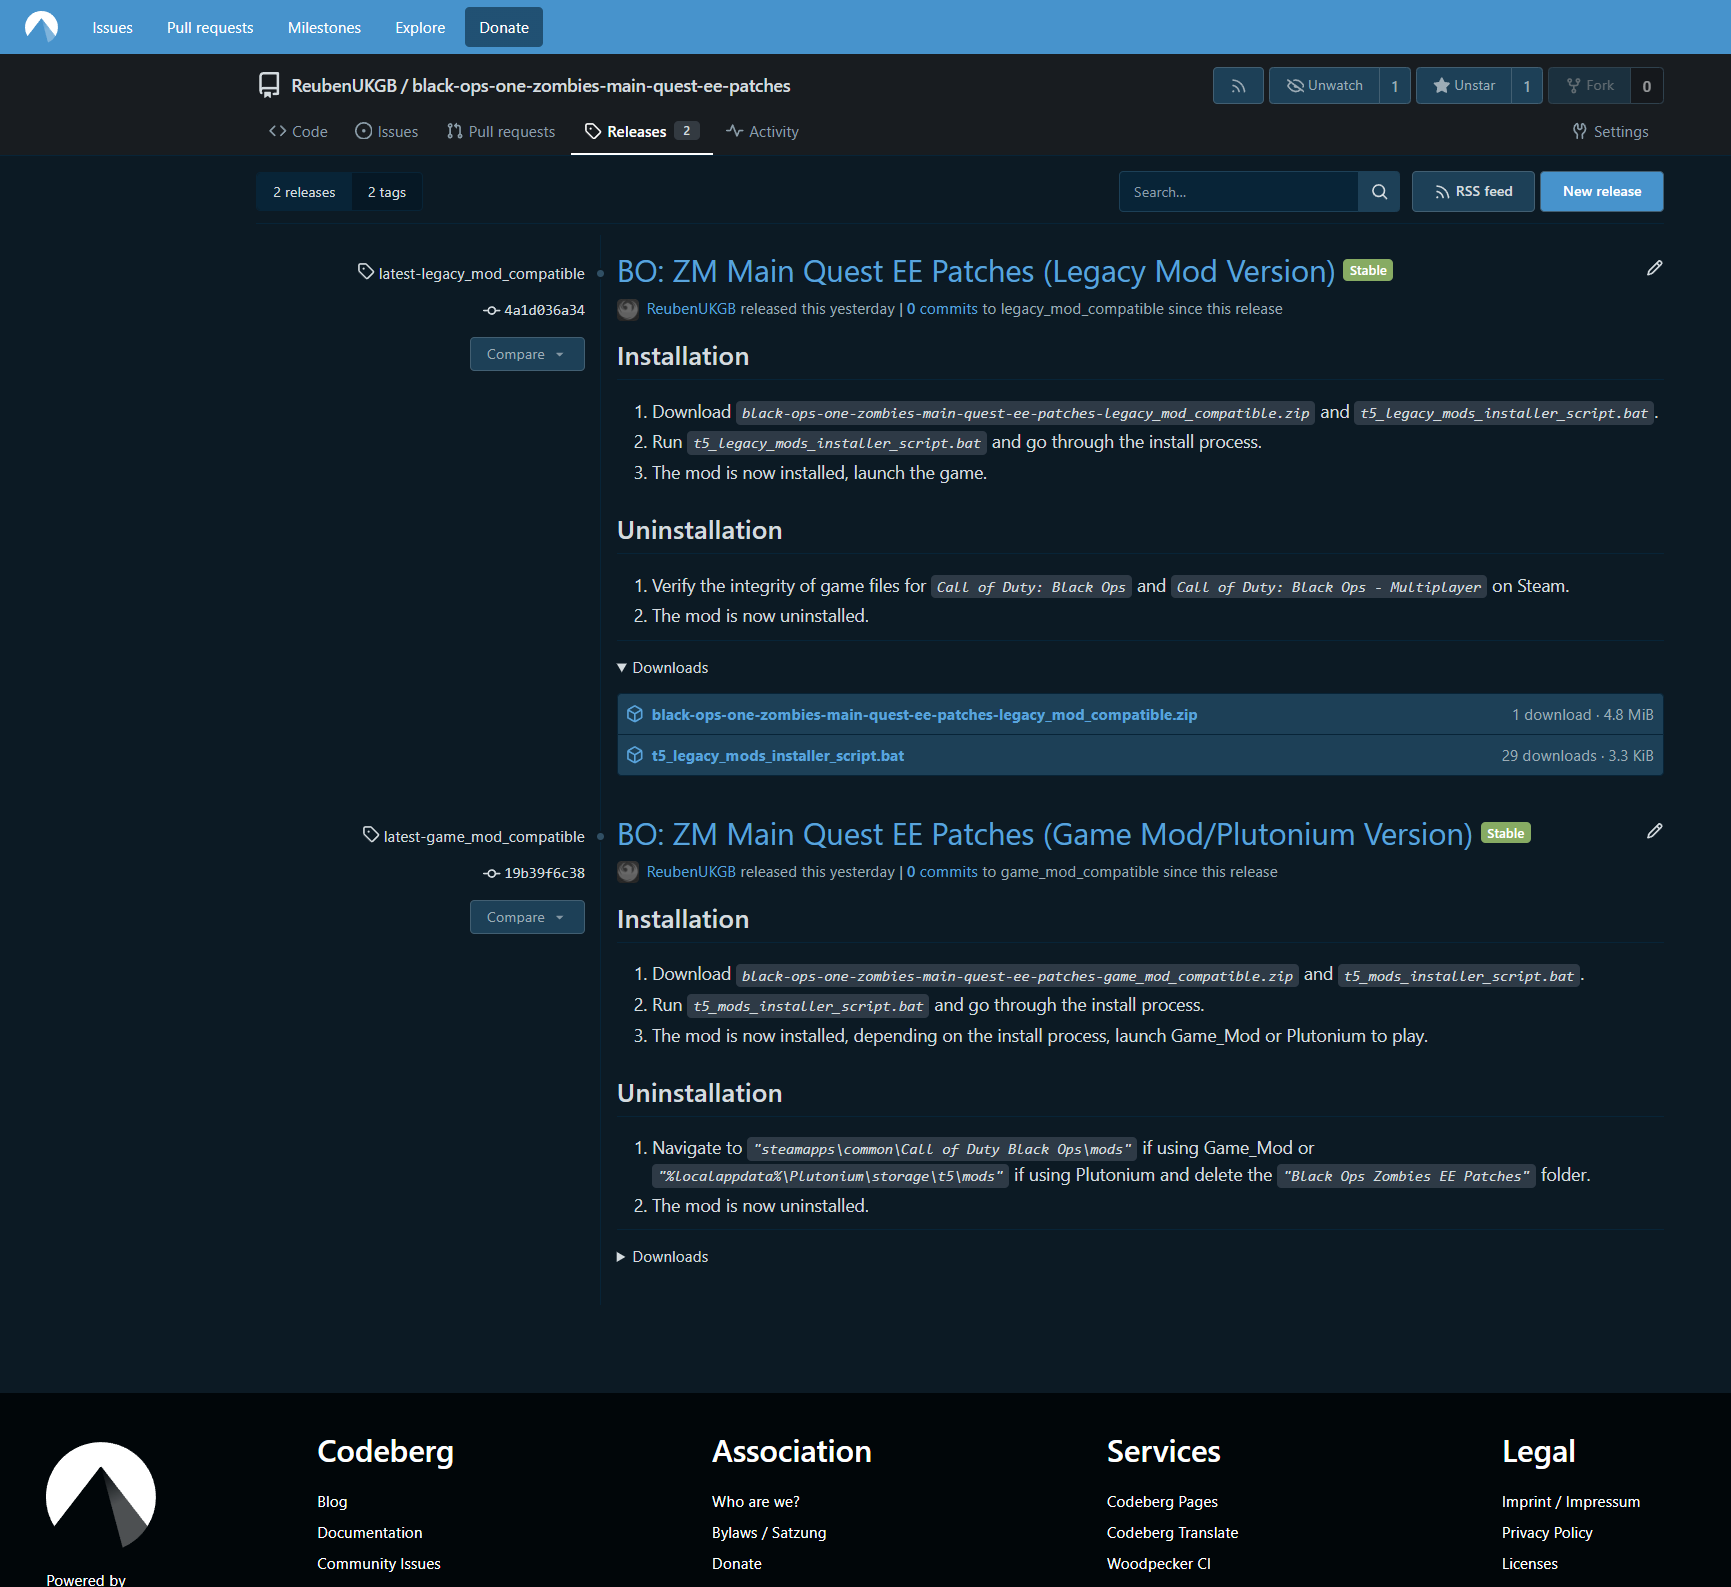Open Compare dropdown for latest-game_mod_compatible

(527, 917)
